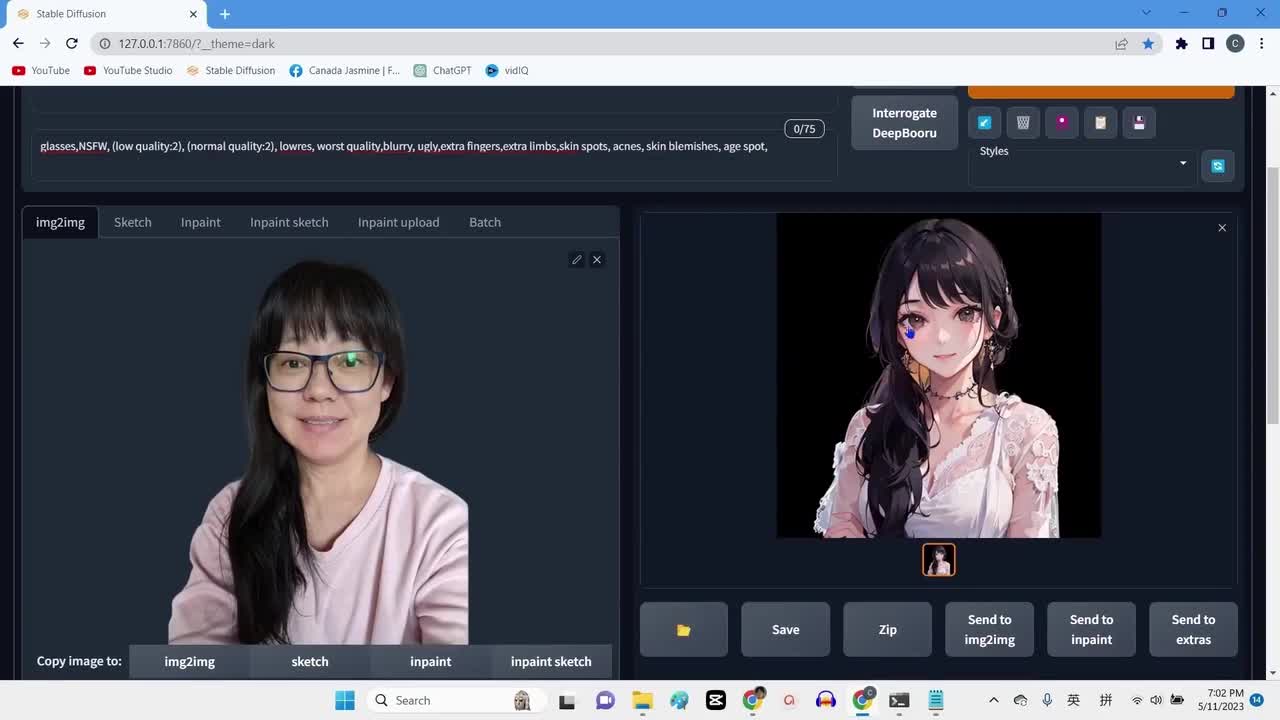Open File Explorer from the taskbar
The height and width of the screenshot is (720, 1280).
(x=641, y=701)
